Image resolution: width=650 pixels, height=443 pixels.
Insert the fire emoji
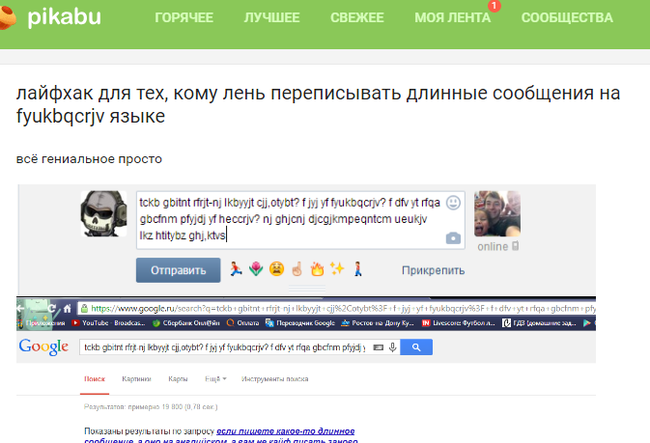pos(317,269)
